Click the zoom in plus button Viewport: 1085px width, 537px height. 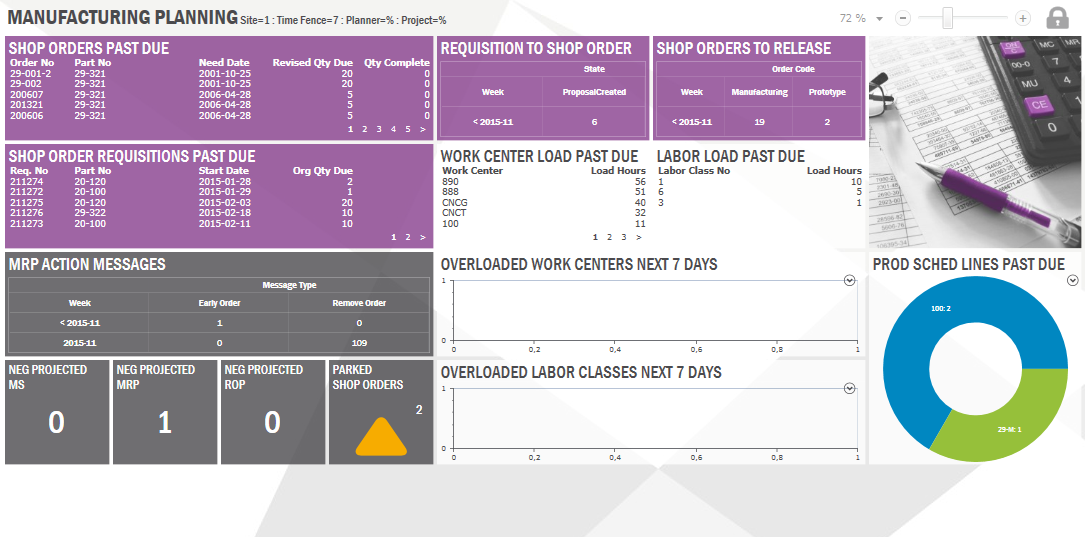1022,18
